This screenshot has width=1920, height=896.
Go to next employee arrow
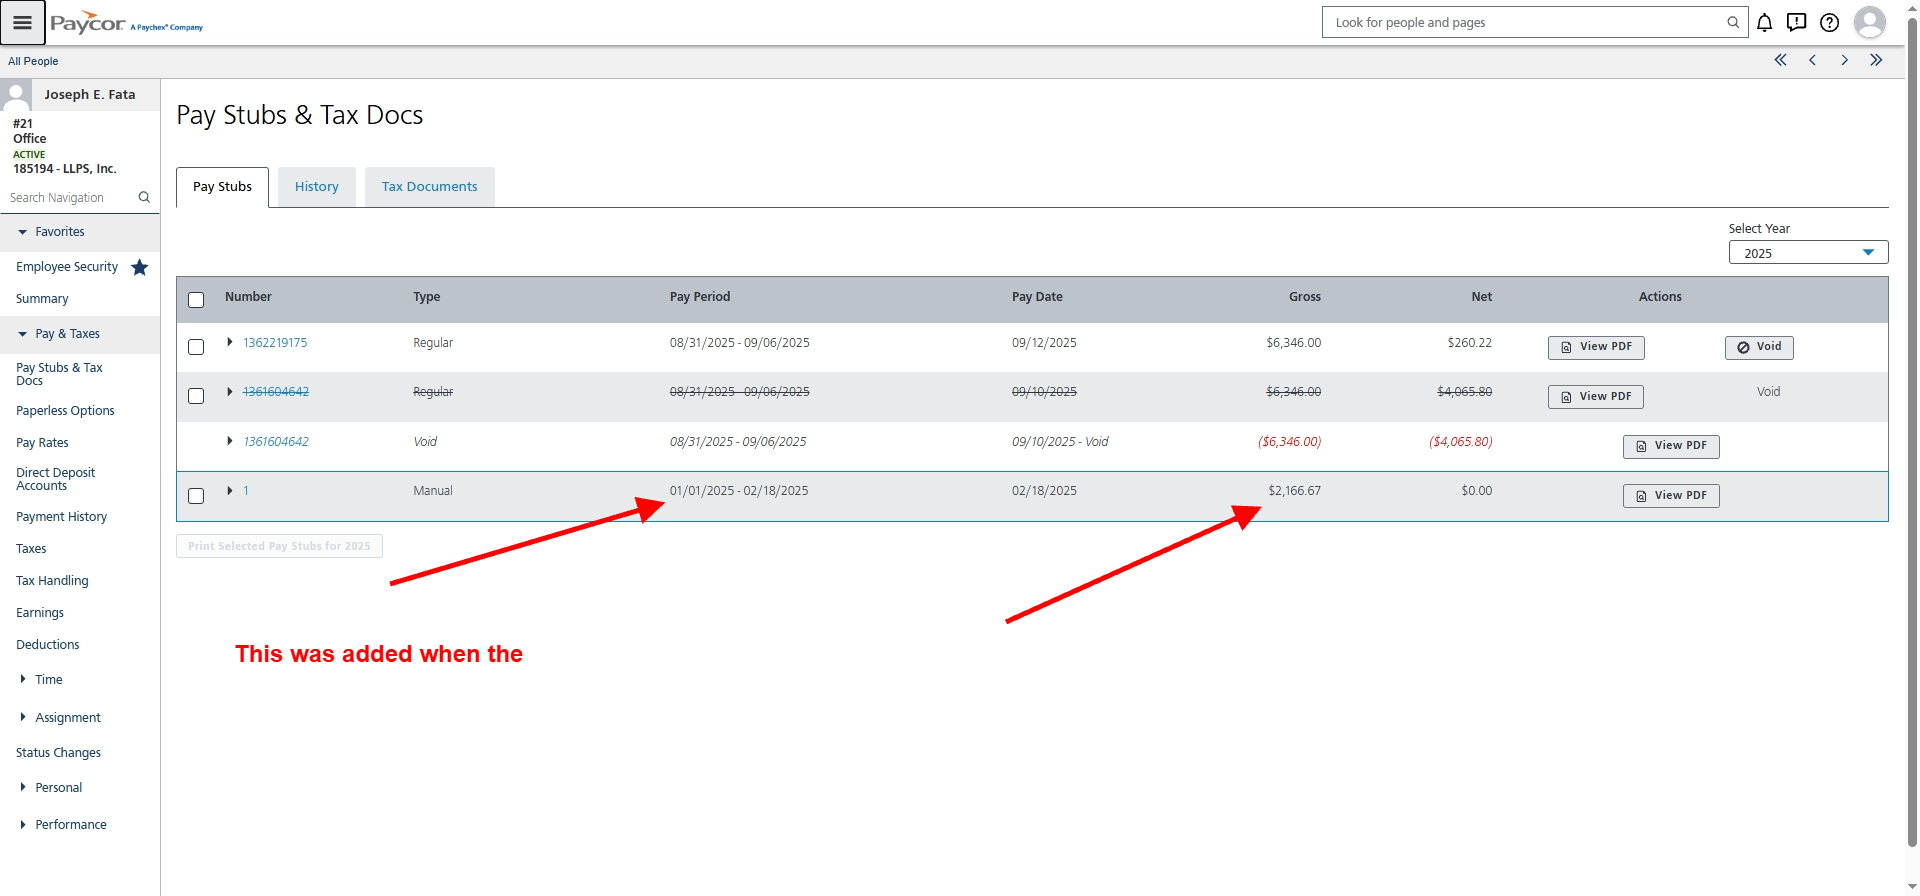point(1844,60)
